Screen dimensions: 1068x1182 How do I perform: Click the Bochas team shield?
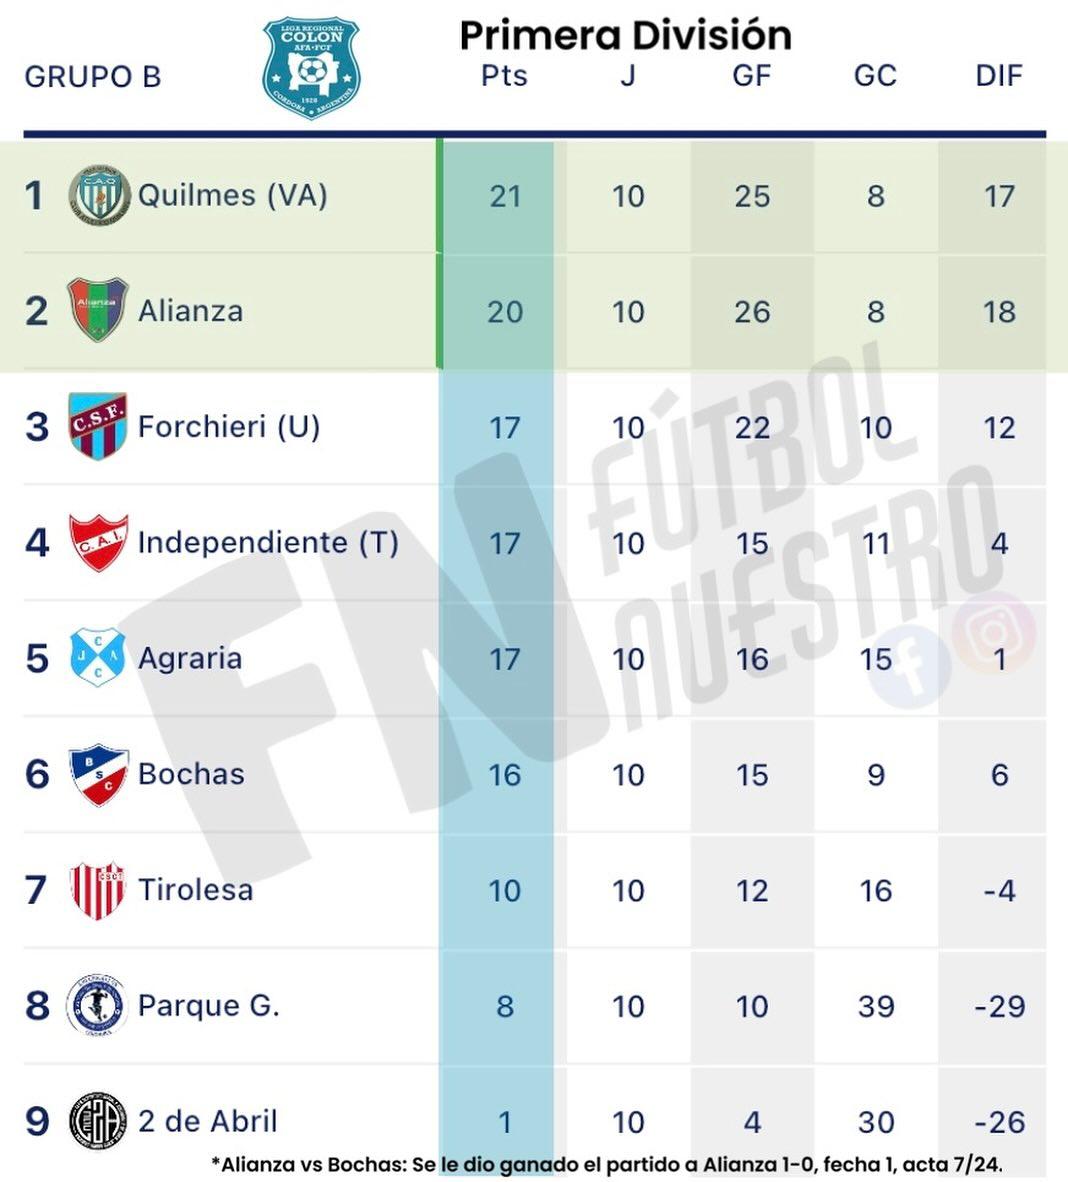[x=98, y=774]
